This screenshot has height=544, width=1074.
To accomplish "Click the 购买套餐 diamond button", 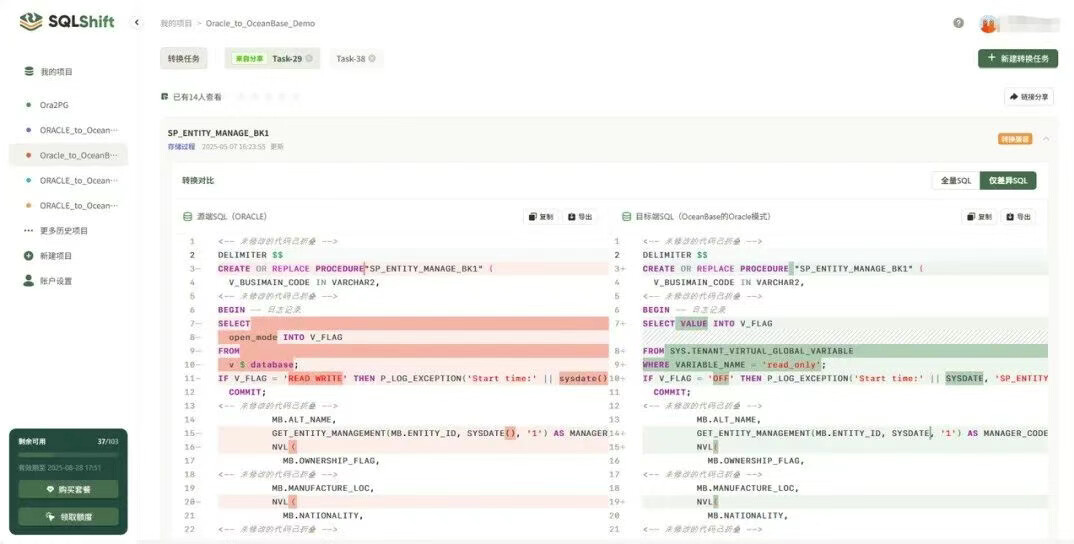I will pyautogui.click(x=68, y=489).
